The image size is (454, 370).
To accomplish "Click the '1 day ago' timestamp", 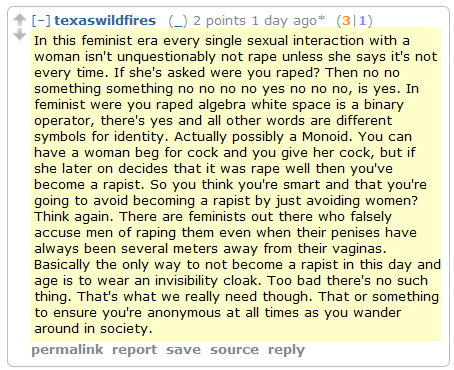I will 284,21.
